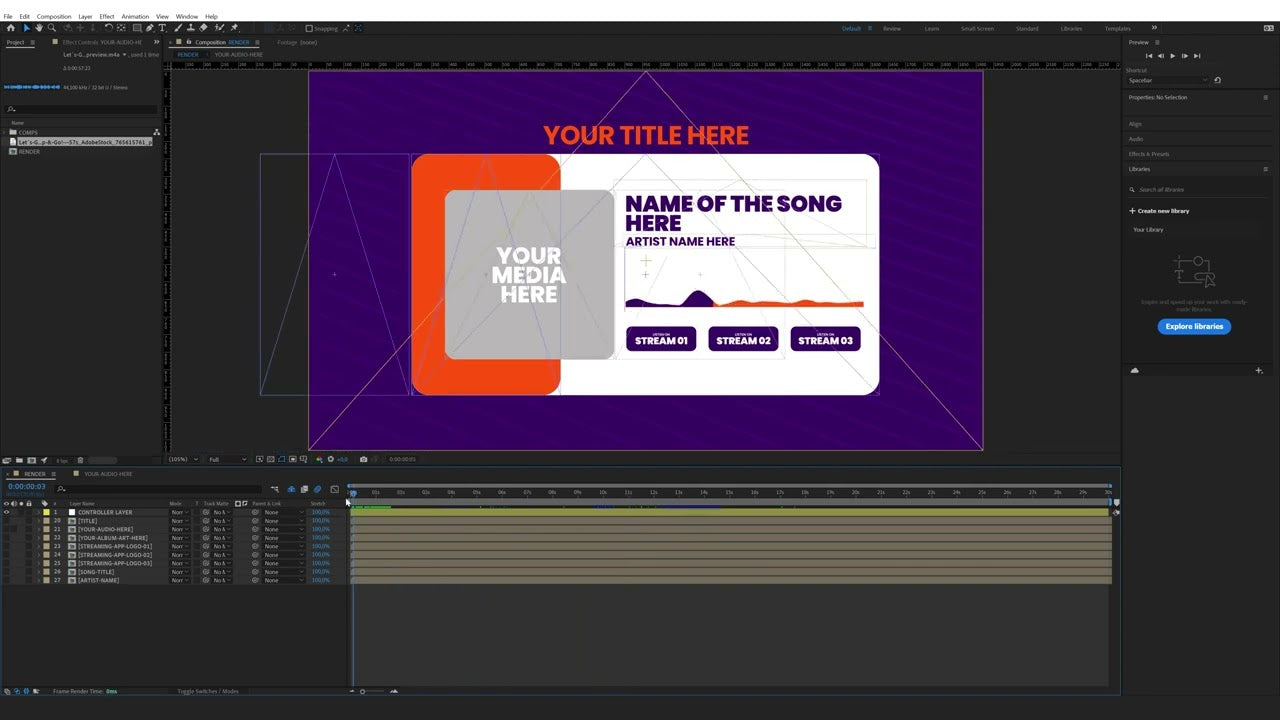Click the Take Snapshot camera icon
The height and width of the screenshot is (720, 1280).
coord(364,458)
